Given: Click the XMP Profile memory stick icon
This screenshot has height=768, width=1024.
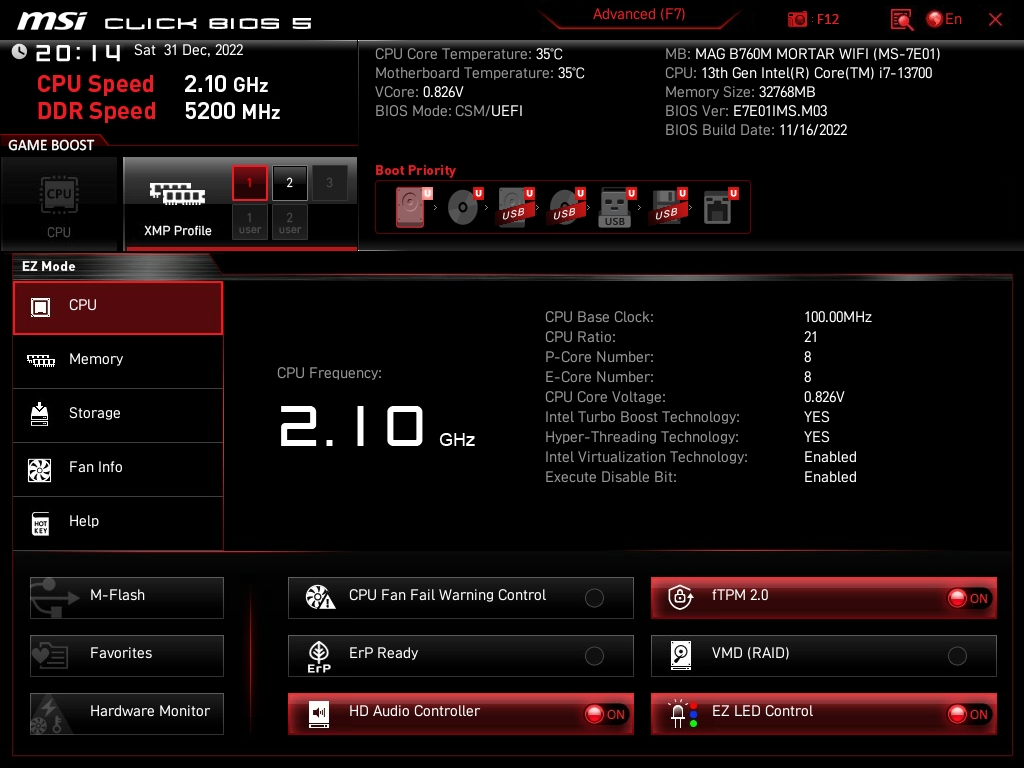Looking at the screenshot, I should coord(177,193).
